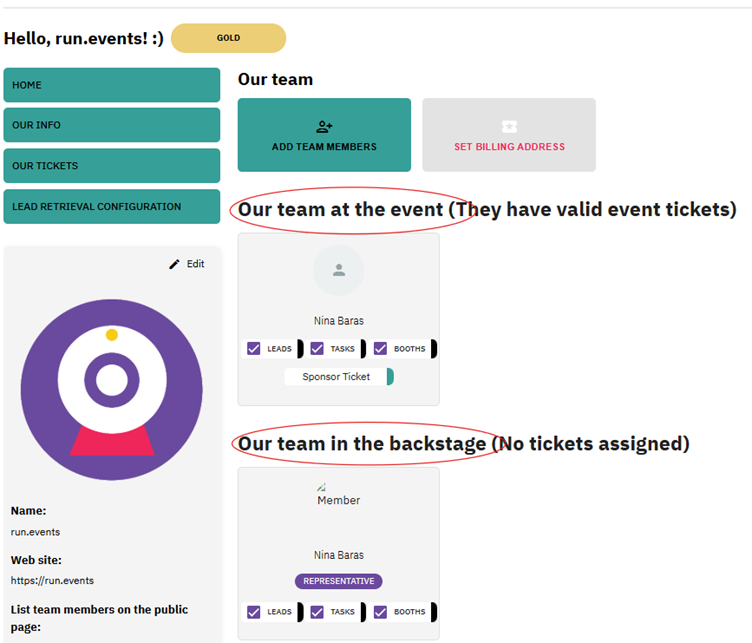This screenshot has width=752, height=643.
Task: Click the run.events webcam logo
Action: (112, 389)
